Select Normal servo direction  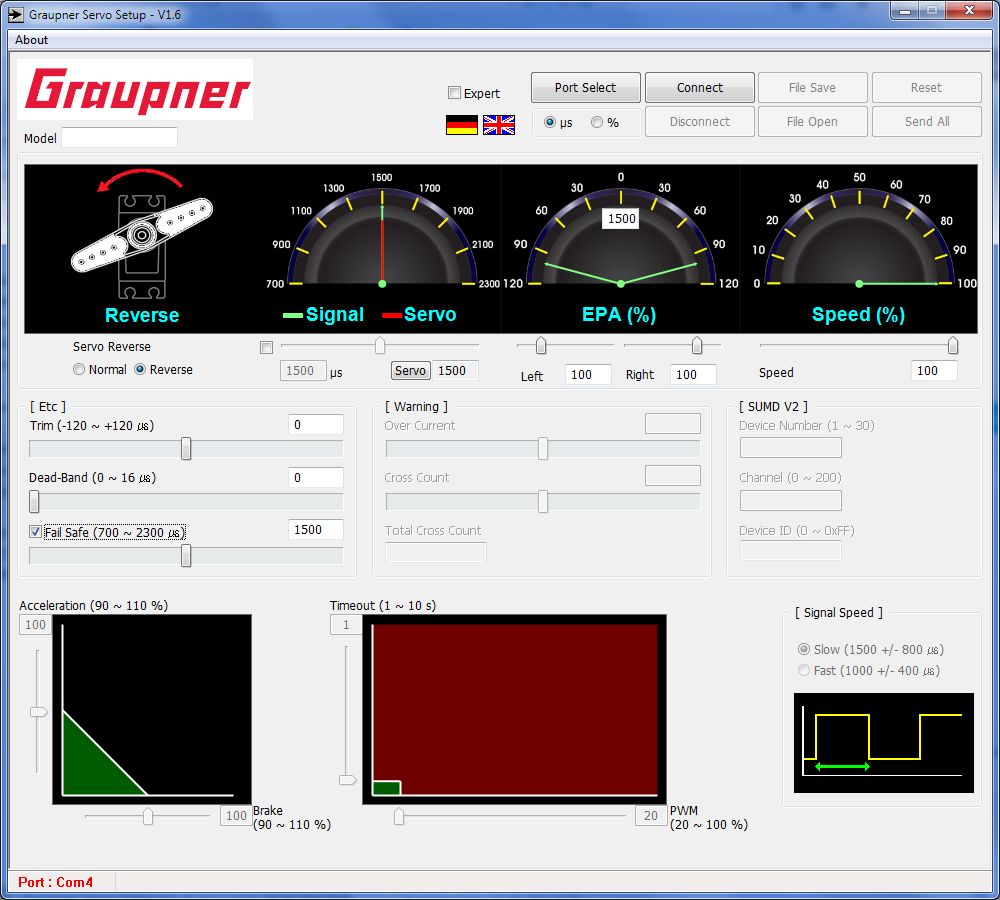[79, 369]
